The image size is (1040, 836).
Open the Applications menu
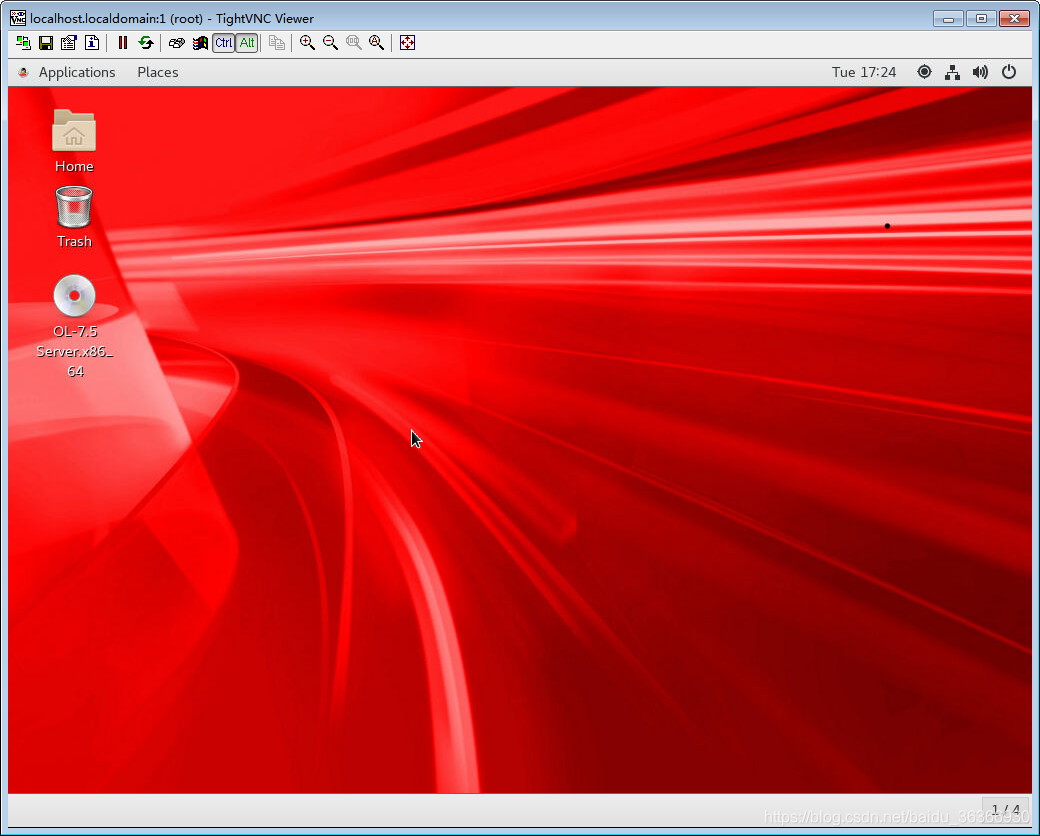(77, 72)
